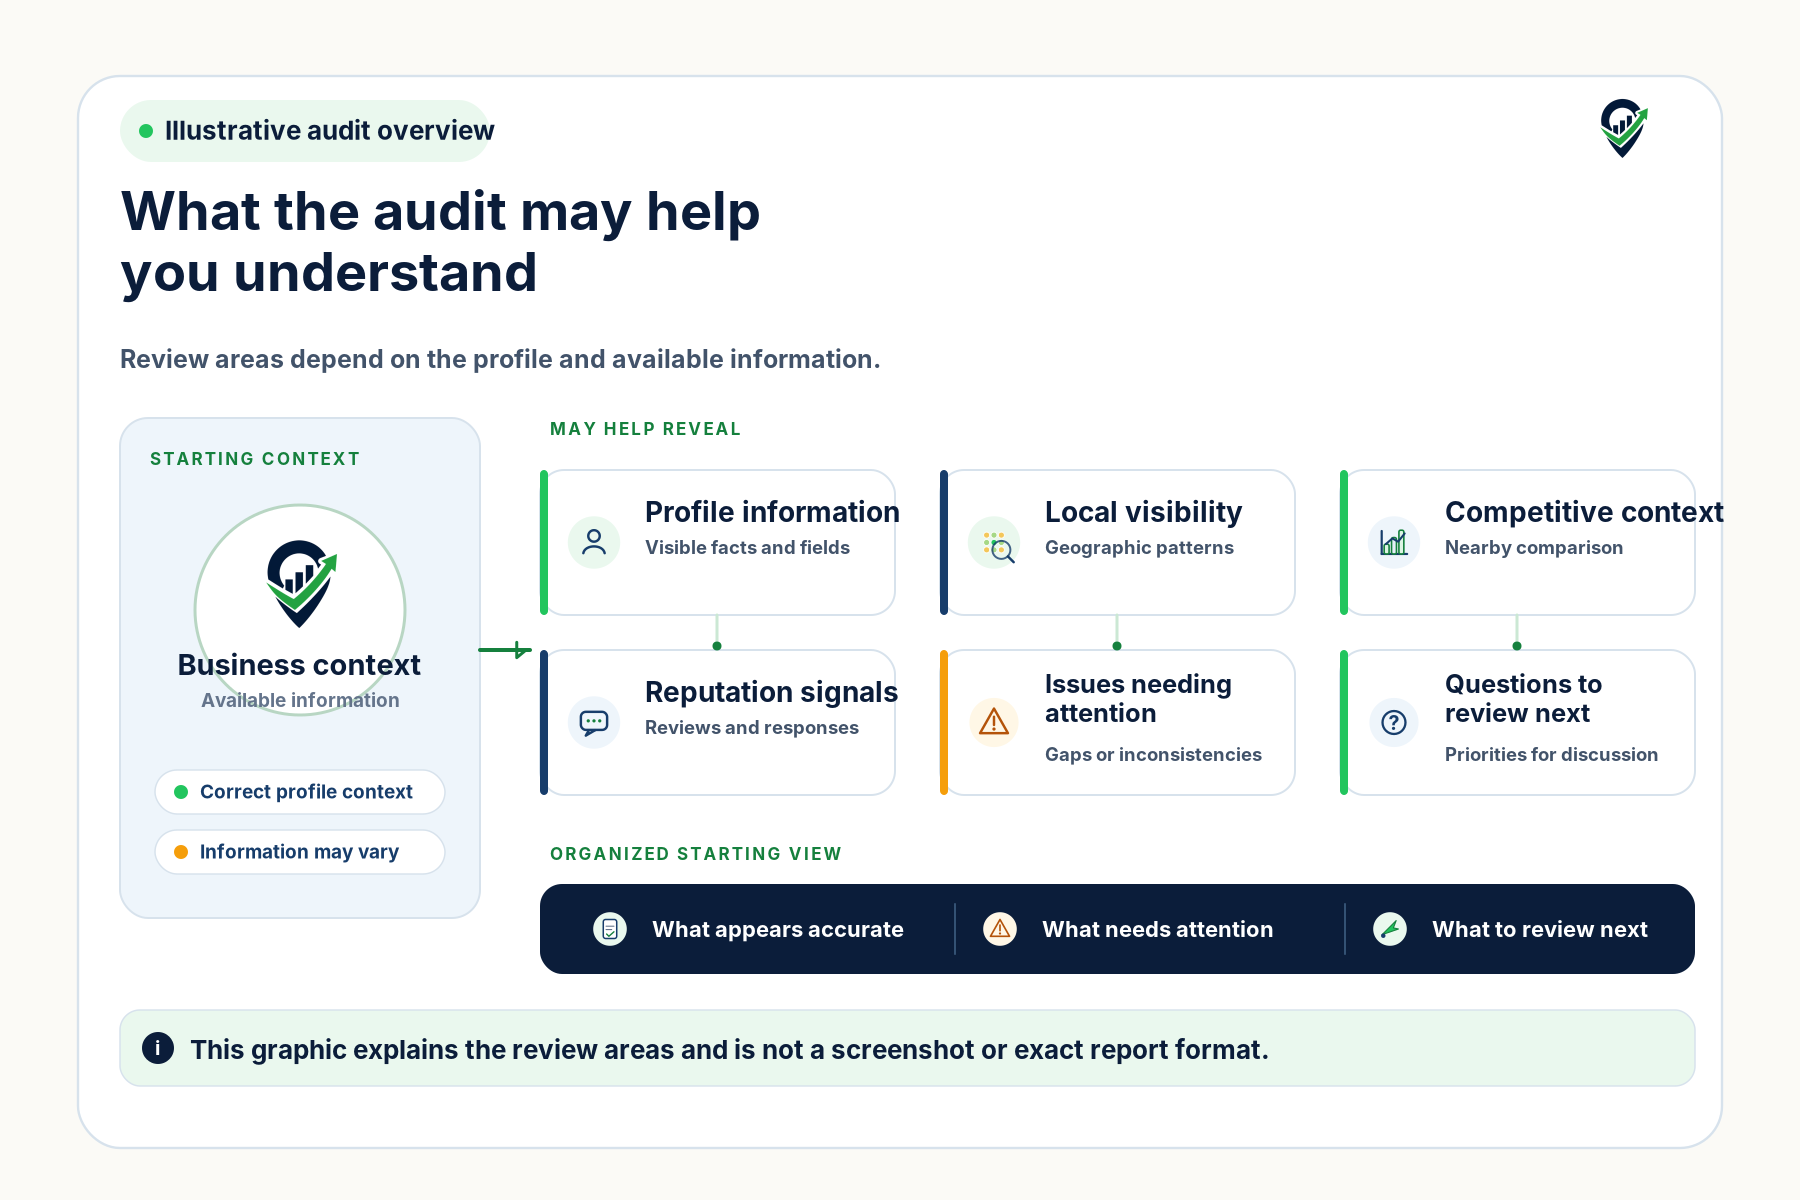The image size is (1800, 1200).
Task: Click the STARTING CONTEXT label
Action: (x=255, y=459)
